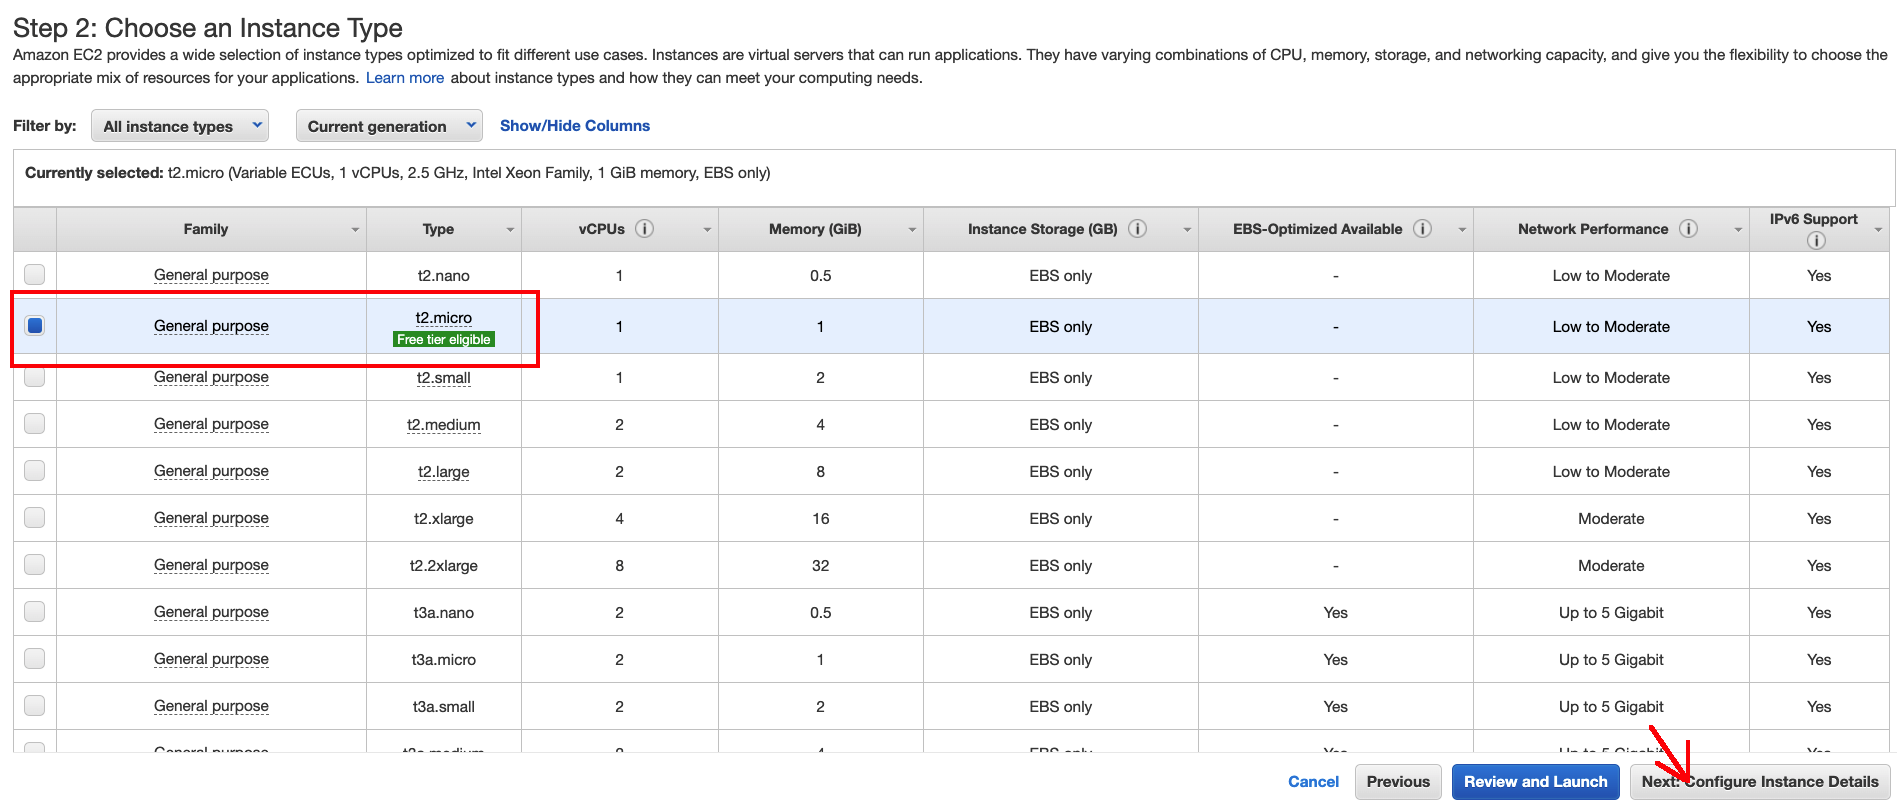Select the t2.nano instance checkbox
Viewport: 1900px width, 810px height.
[x=35, y=274]
